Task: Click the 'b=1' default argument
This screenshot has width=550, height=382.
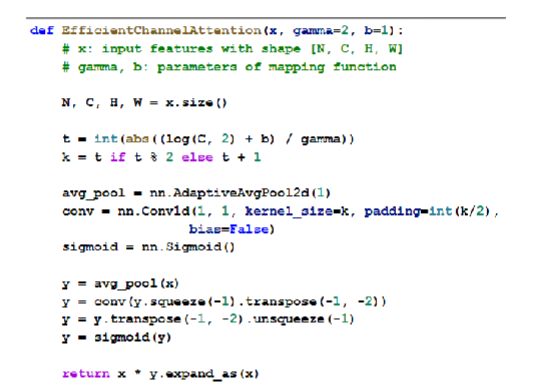Action: click(377, 31)
